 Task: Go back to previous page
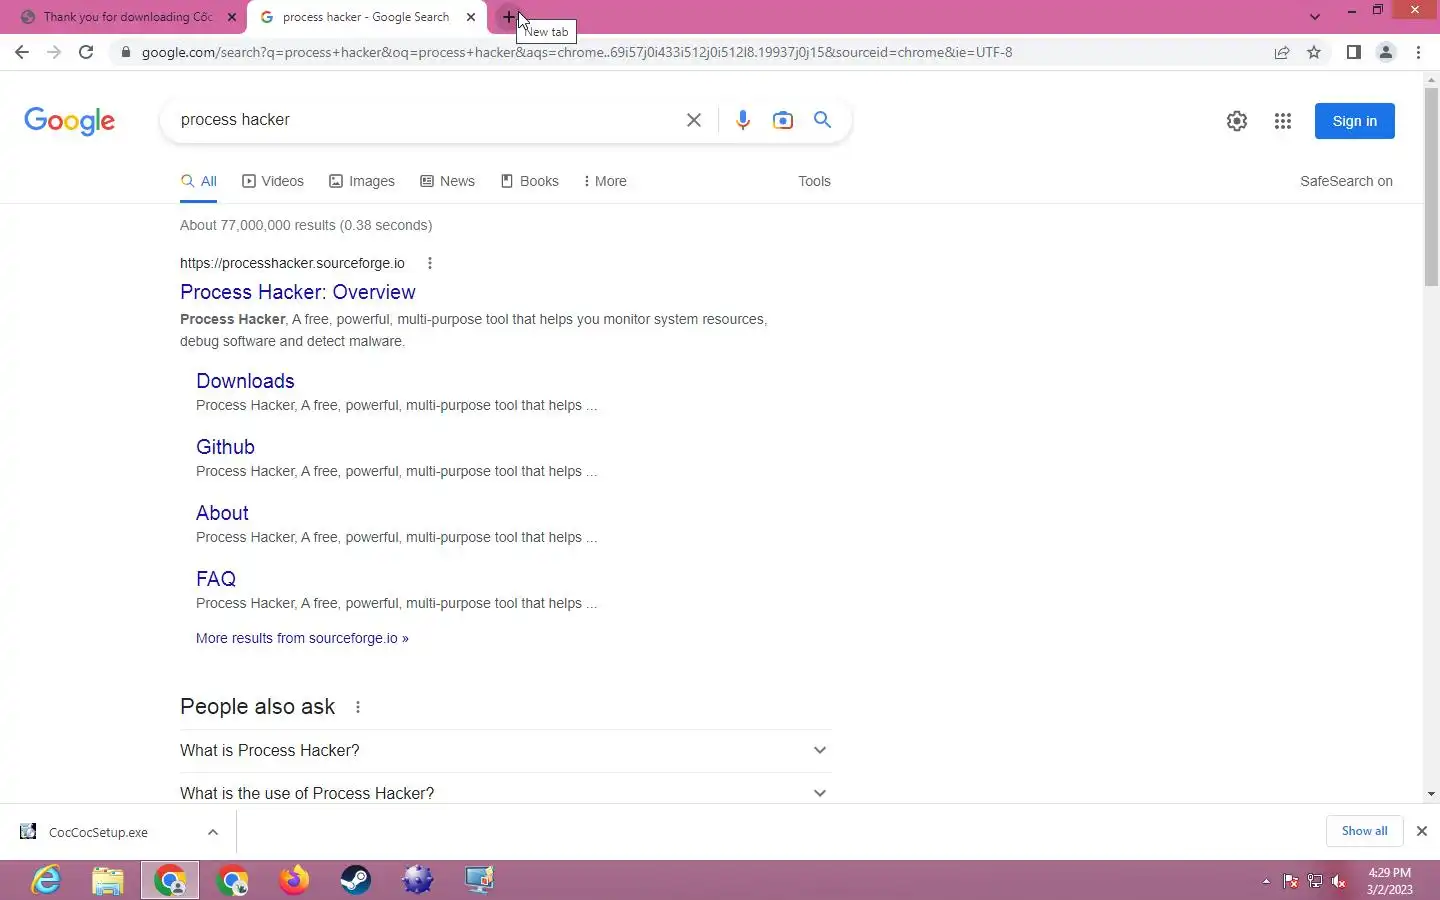tap(22, 52)
